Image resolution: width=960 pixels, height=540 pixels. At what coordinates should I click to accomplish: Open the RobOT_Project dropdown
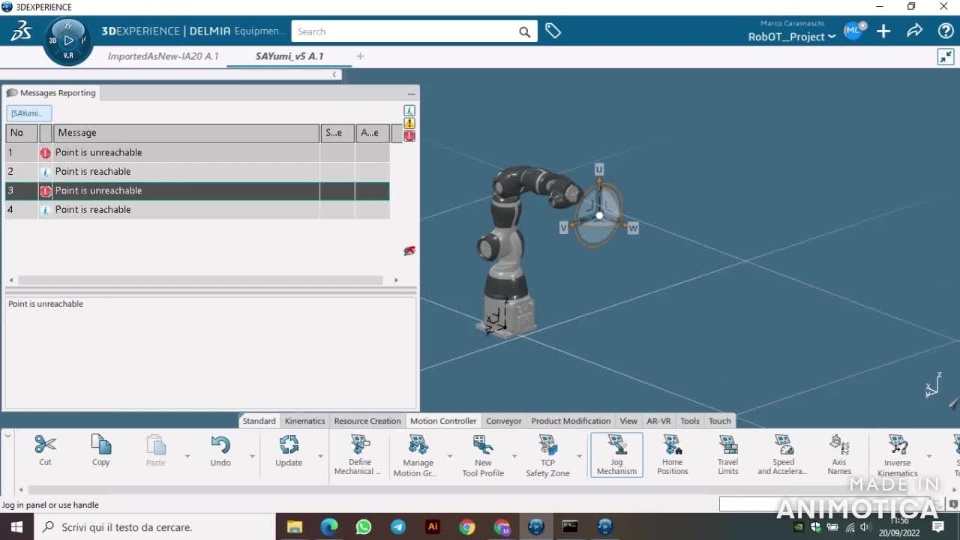[791, 37]
